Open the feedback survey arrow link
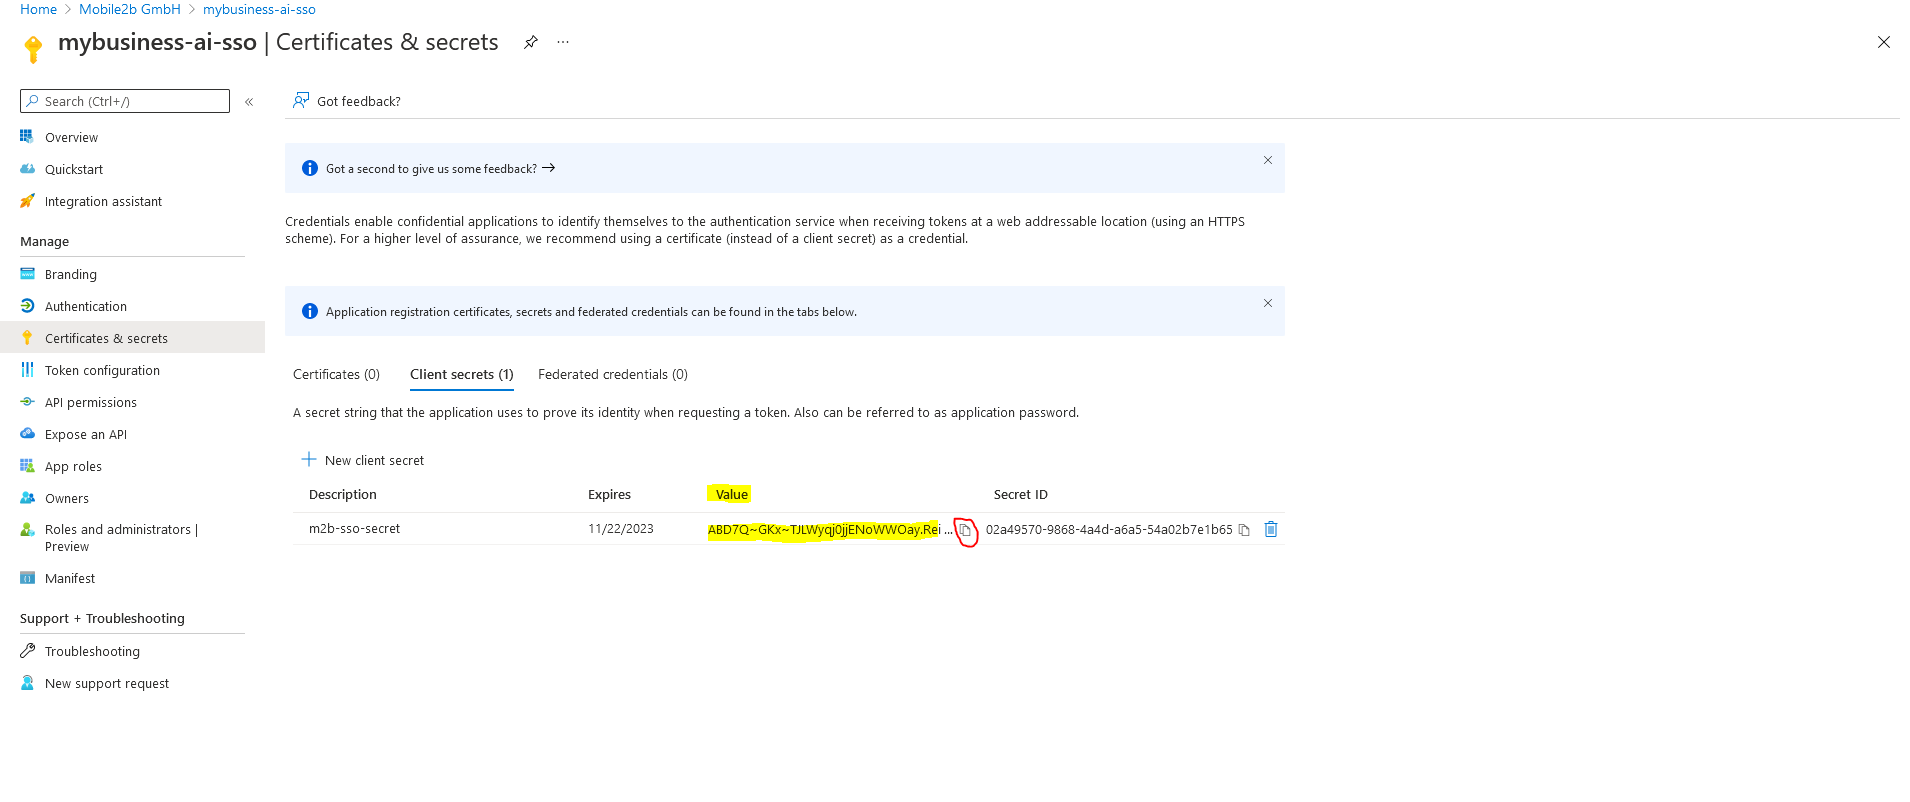Viewport: 1910px width, 802px height. click(549, 168)
